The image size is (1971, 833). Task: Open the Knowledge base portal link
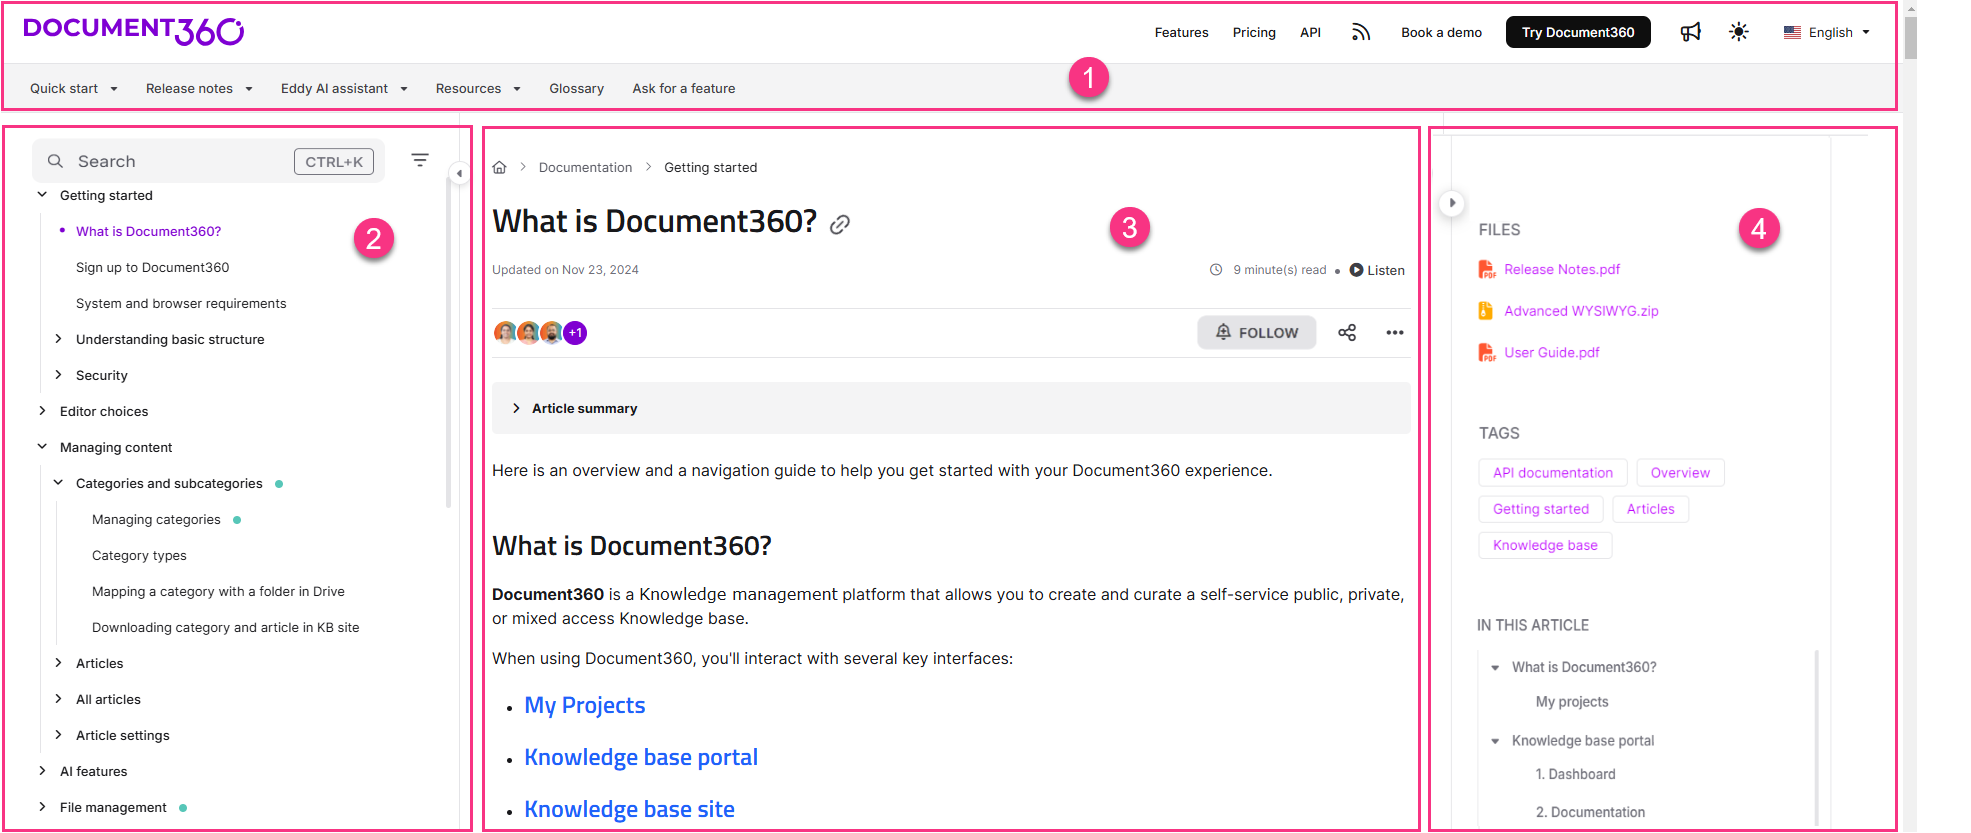point(641,757)
